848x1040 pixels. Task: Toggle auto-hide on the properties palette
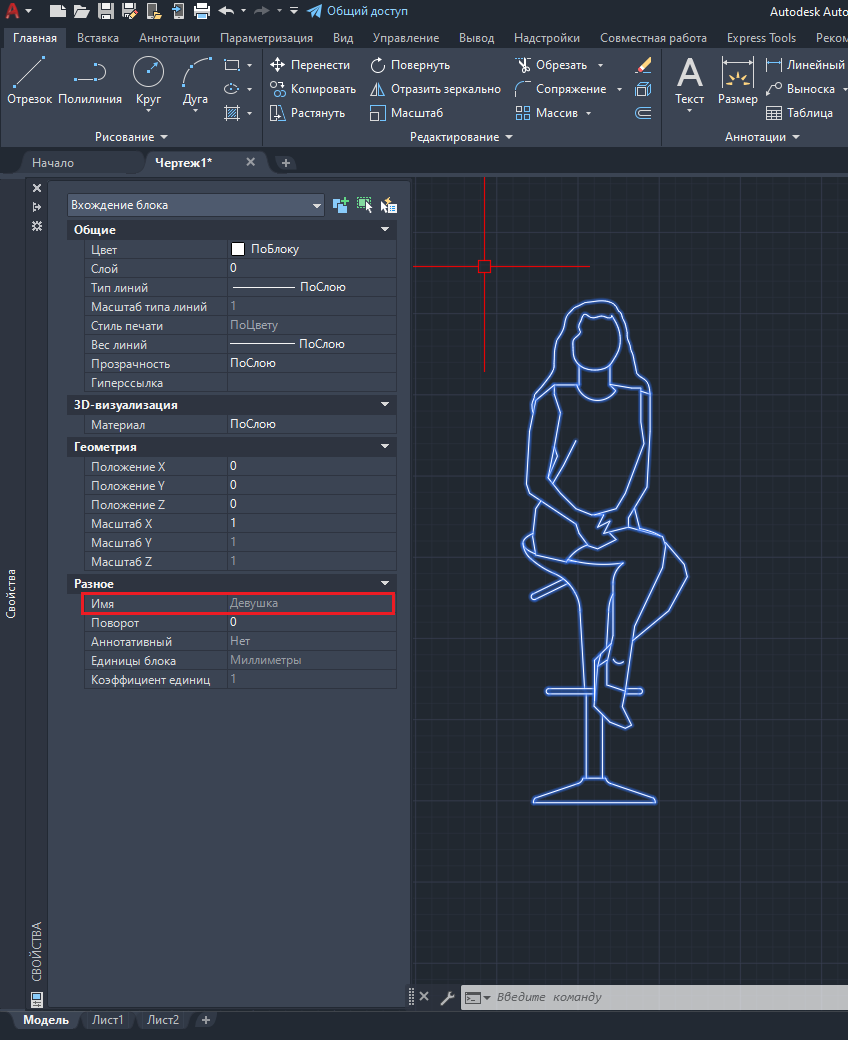point(37,207)
